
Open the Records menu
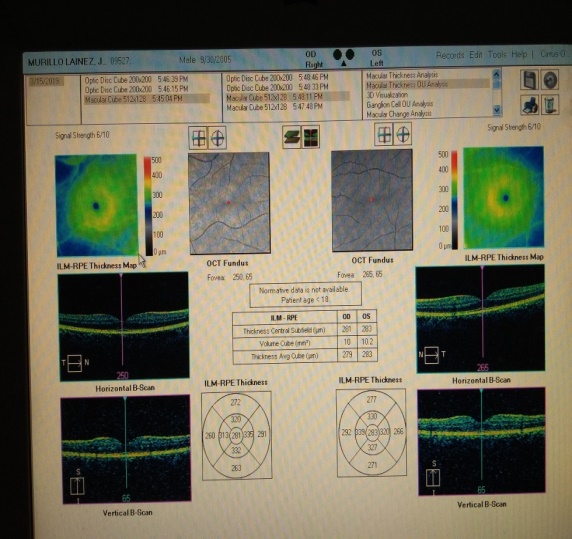point(450,55)
